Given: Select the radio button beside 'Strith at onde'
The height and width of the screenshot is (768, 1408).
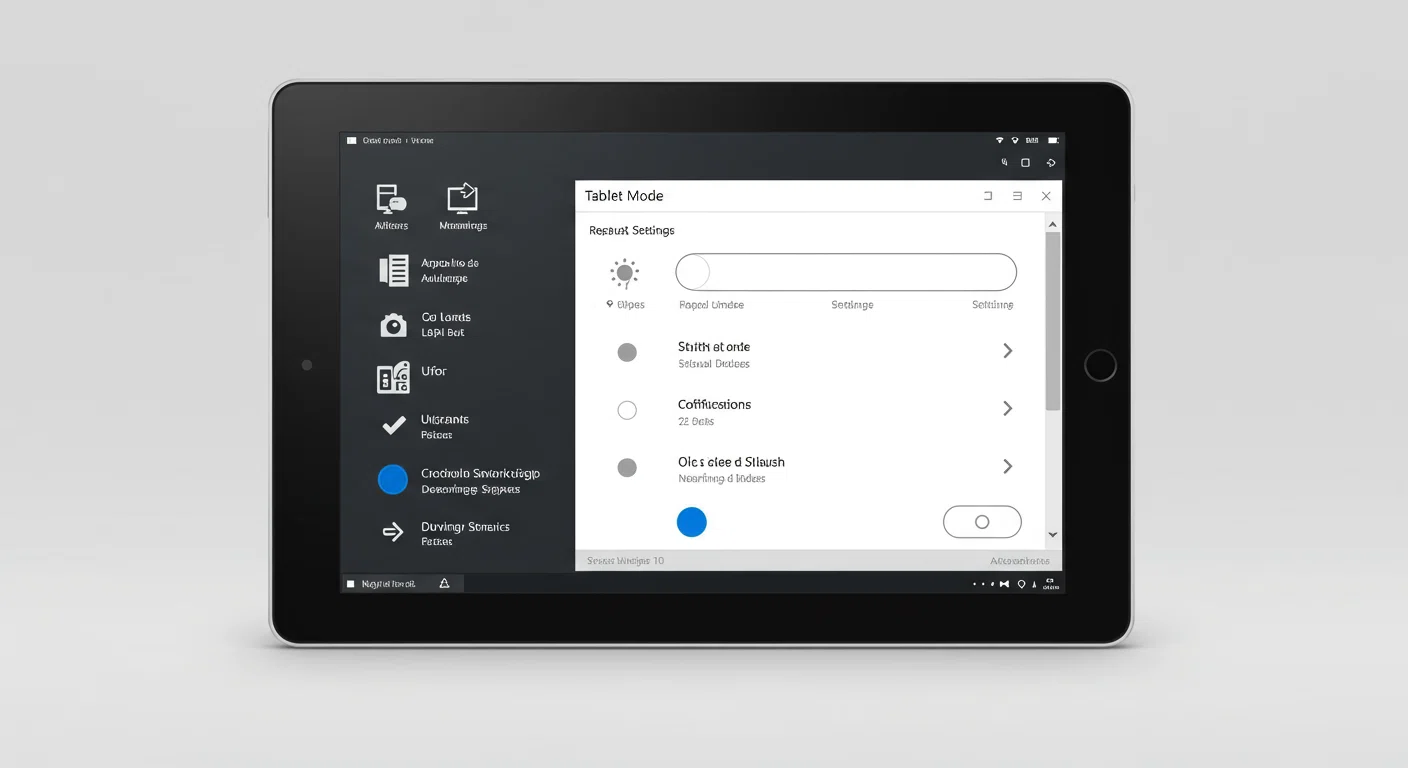Looking at the screenshot, I should tap(627, 352).
